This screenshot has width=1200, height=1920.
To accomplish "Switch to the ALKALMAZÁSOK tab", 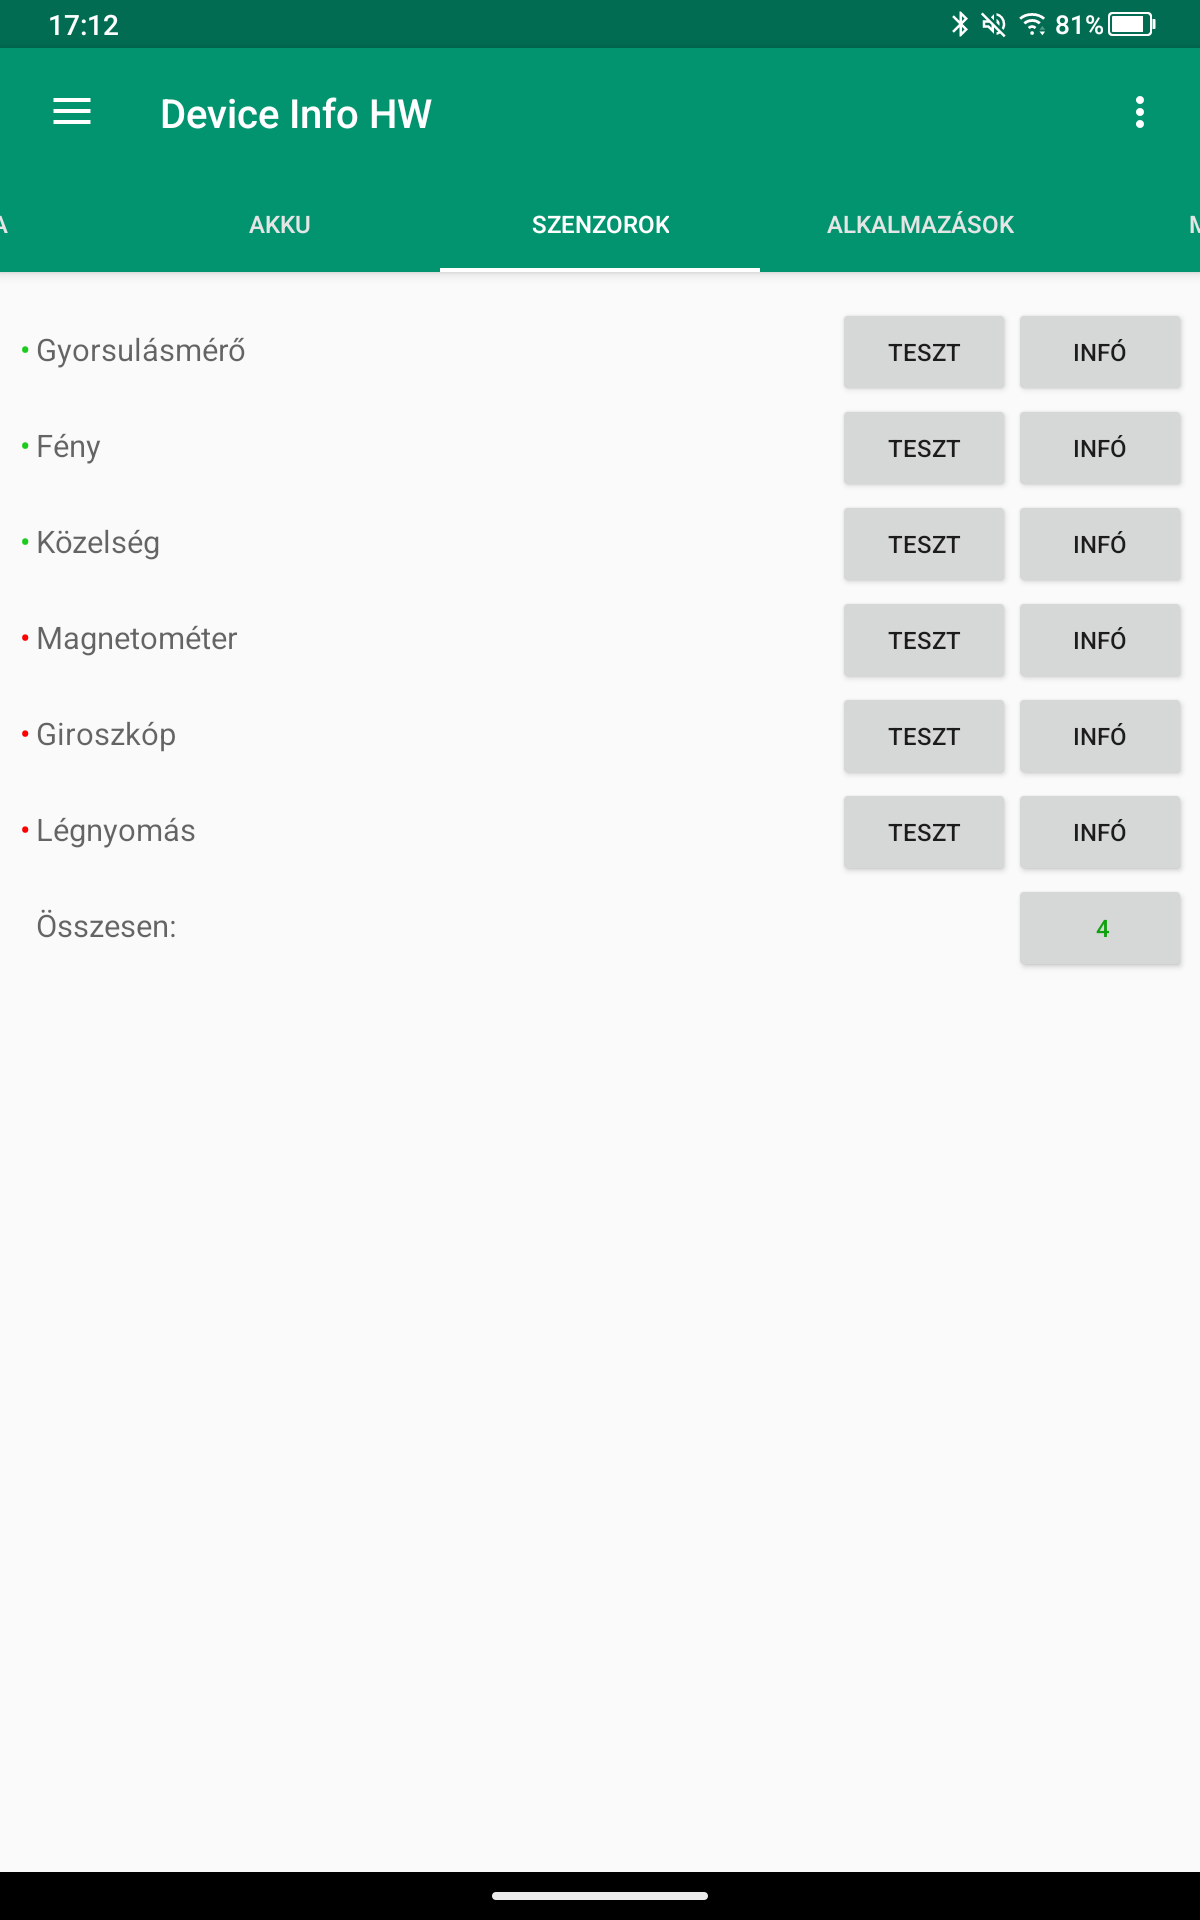I will [920, 225].
